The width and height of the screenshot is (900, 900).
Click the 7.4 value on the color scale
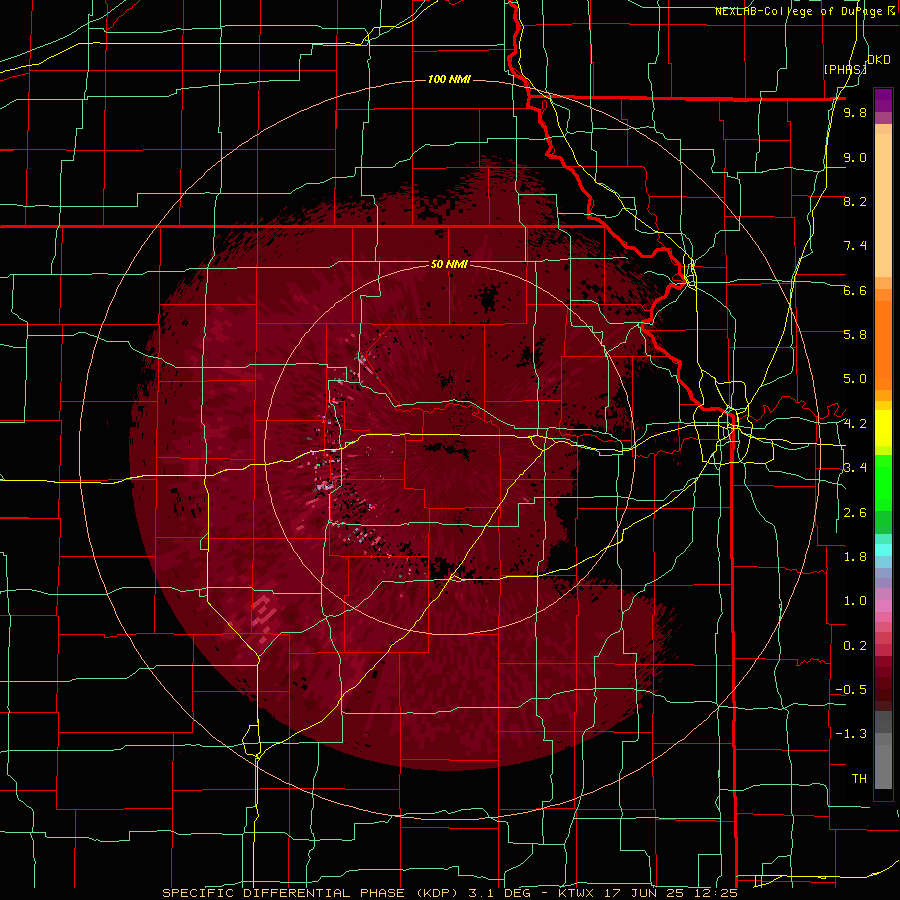(x=855, y=246)
